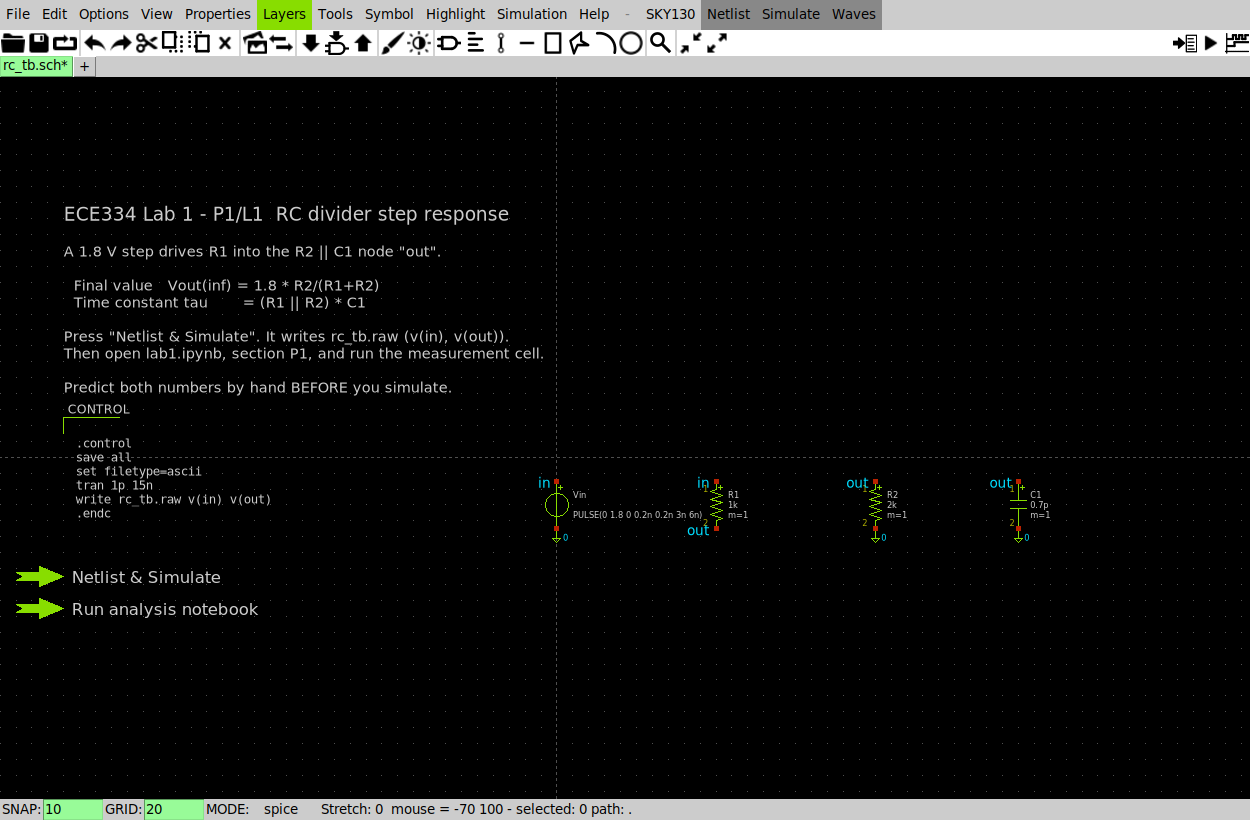Viewport: 1250px width, 820px height.
Task: Click the Pop up-arrow icon
Action: 363,43
